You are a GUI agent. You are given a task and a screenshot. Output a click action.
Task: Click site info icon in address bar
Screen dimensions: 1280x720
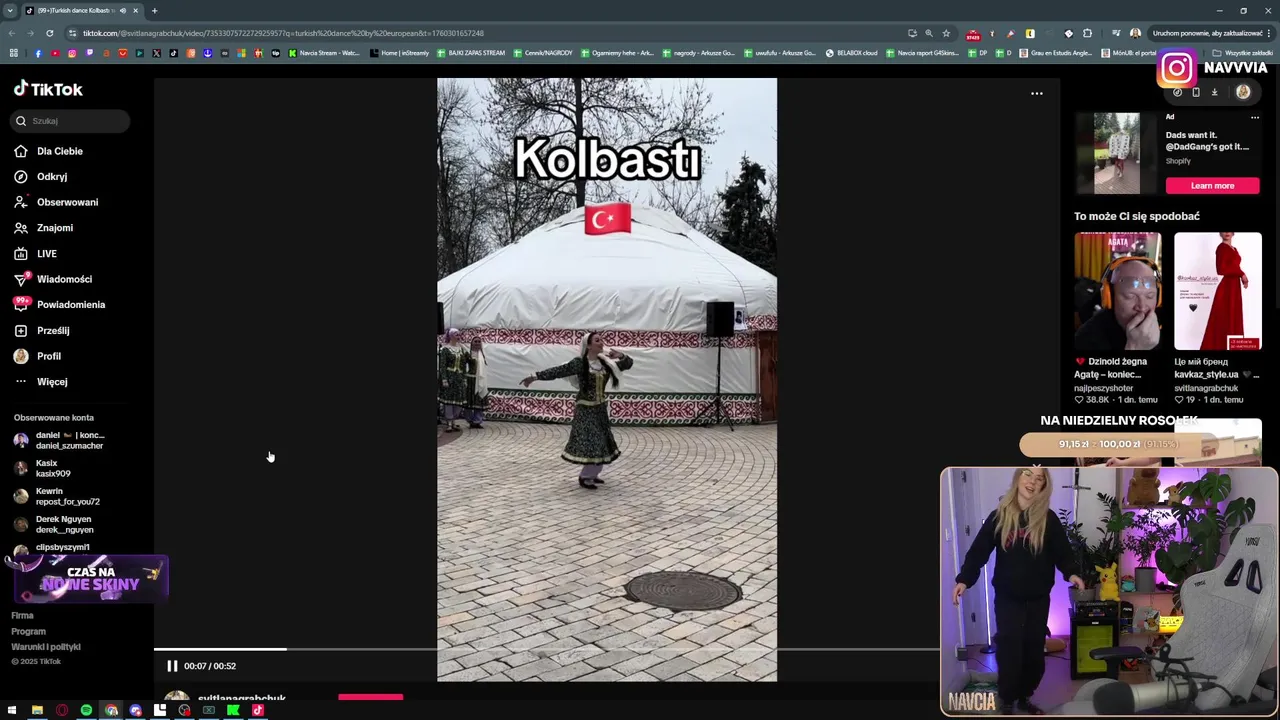(72, 33)
